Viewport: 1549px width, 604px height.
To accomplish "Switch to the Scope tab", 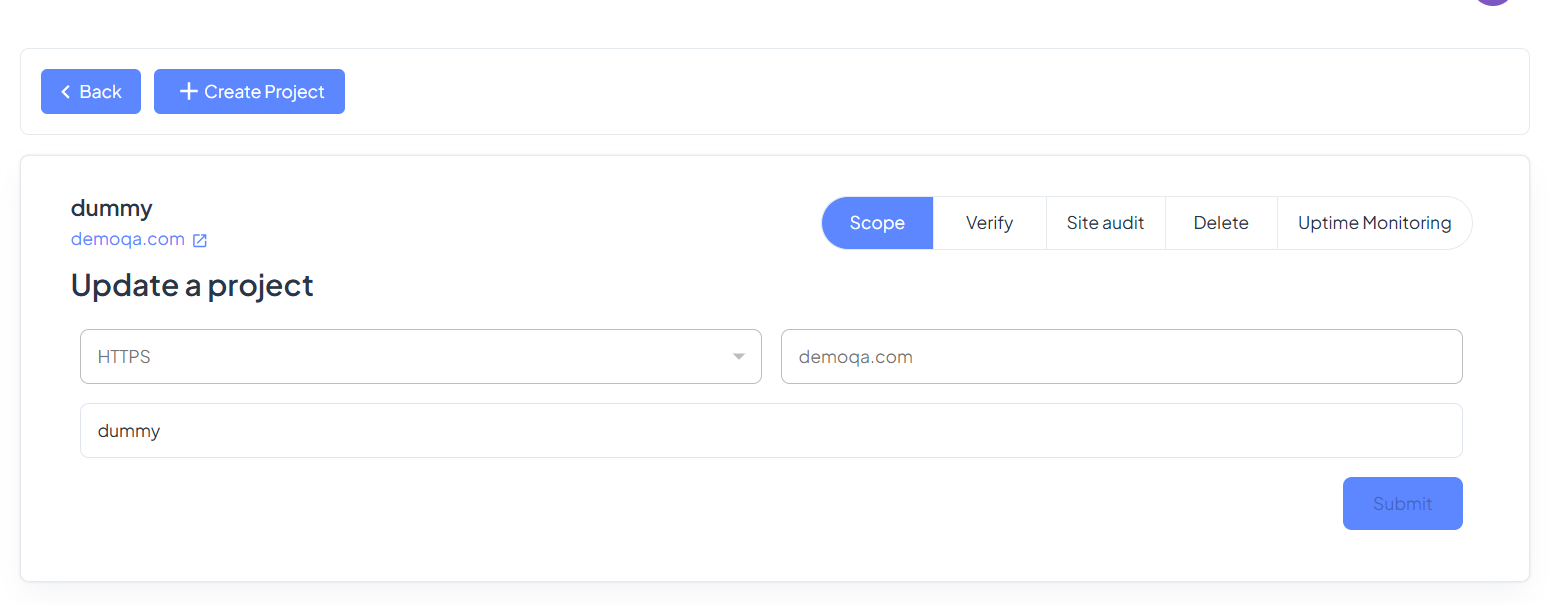I will tap(877, 223).
